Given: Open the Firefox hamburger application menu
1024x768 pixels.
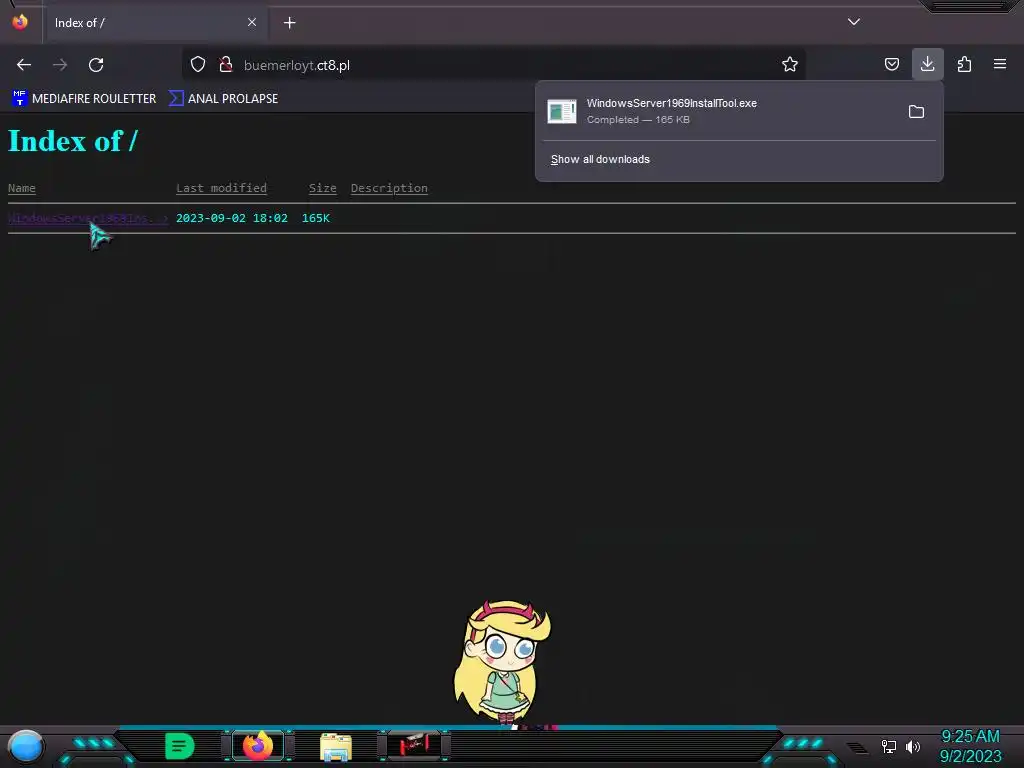Looking at the screenshot, I should (1000, 64).
